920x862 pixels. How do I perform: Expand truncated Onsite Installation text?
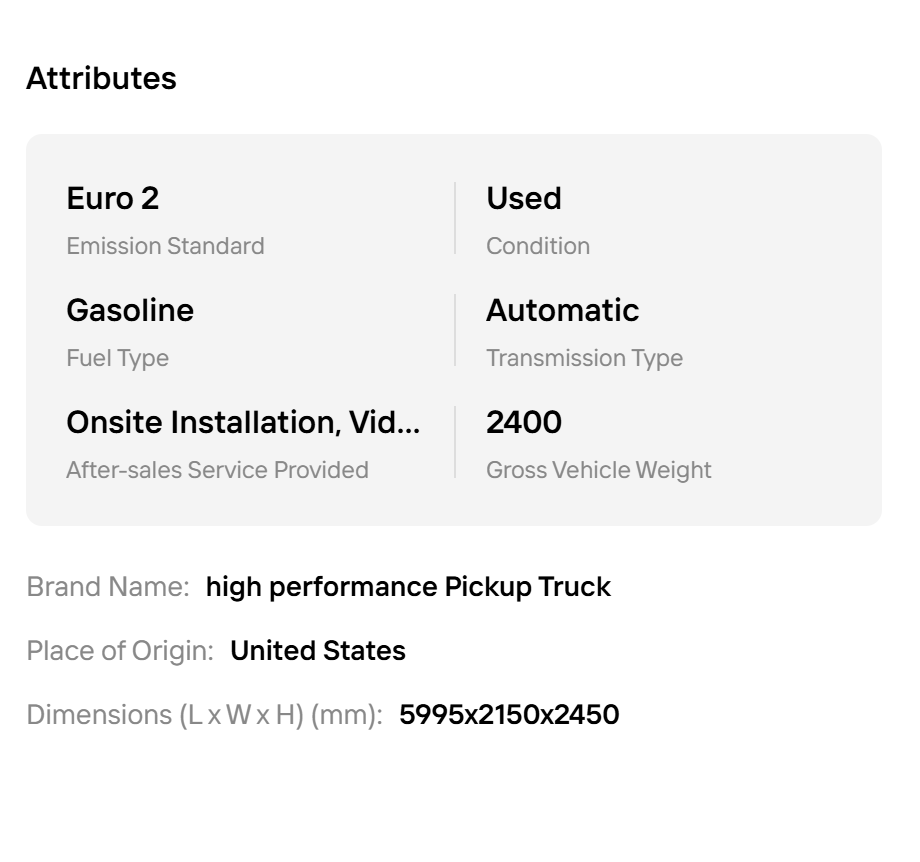click(243, 423)
